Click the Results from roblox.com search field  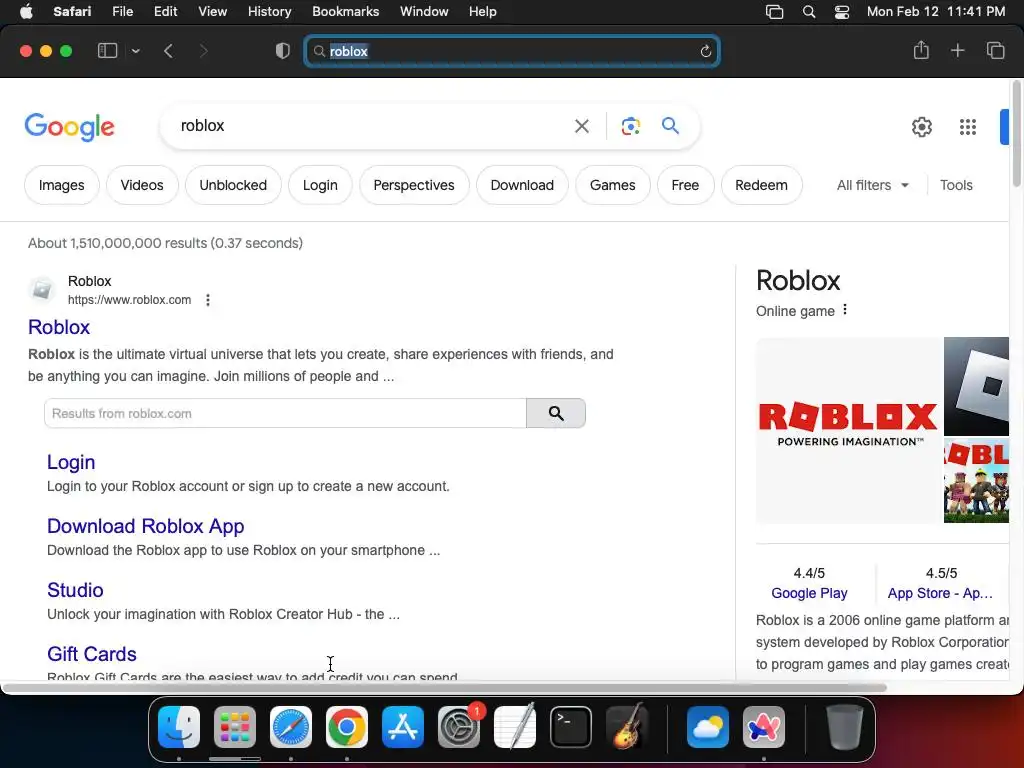(x=285, y=413)
